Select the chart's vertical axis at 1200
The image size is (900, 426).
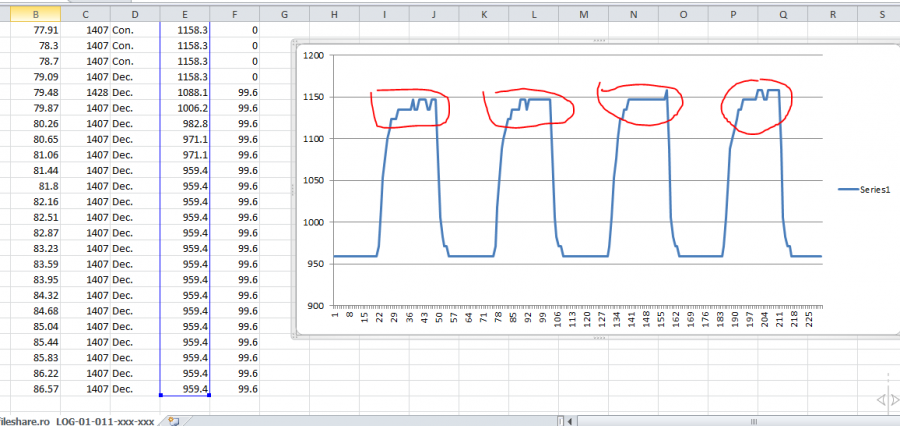coord(314,56)
